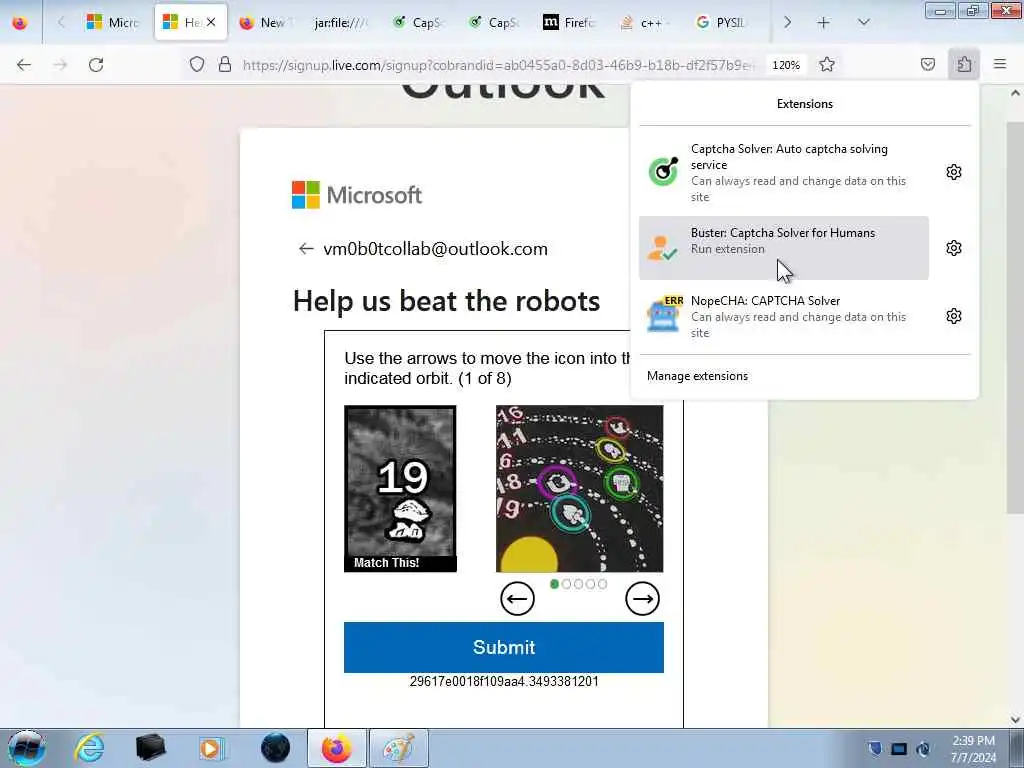Click the page vertical scrollbar thumb
Viewport: 1024px width, 768px height.
point(1015,317)
